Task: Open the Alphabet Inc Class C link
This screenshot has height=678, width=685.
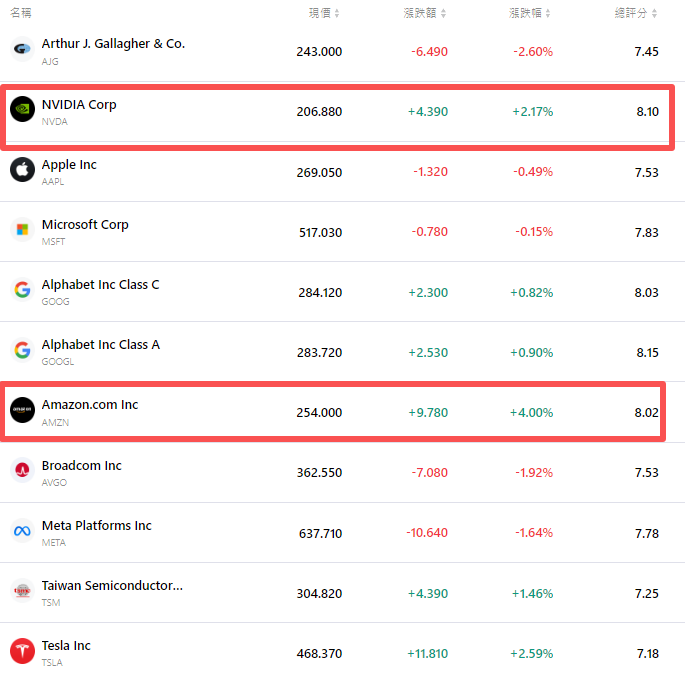Action: [100, 285]
